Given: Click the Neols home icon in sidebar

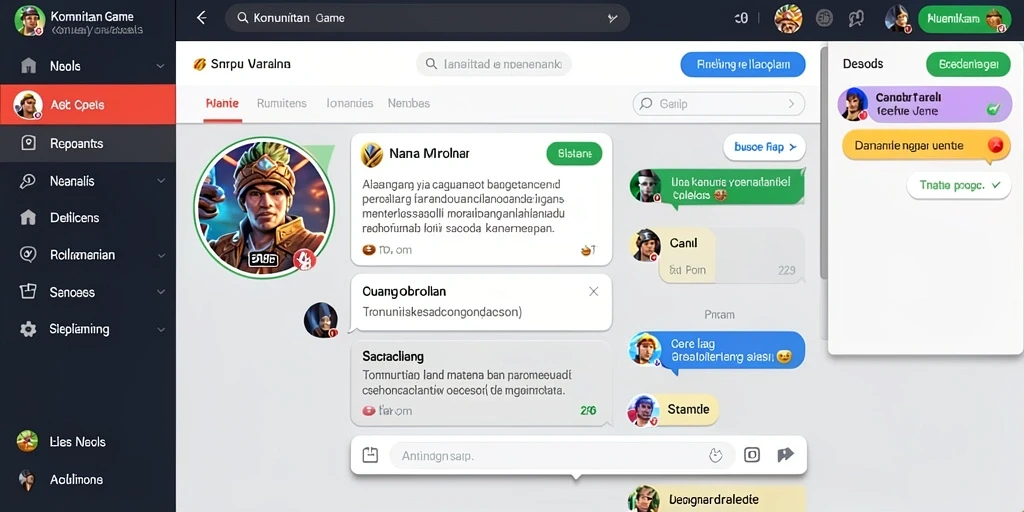Looking at the screenshot, I should coord(28,65).
